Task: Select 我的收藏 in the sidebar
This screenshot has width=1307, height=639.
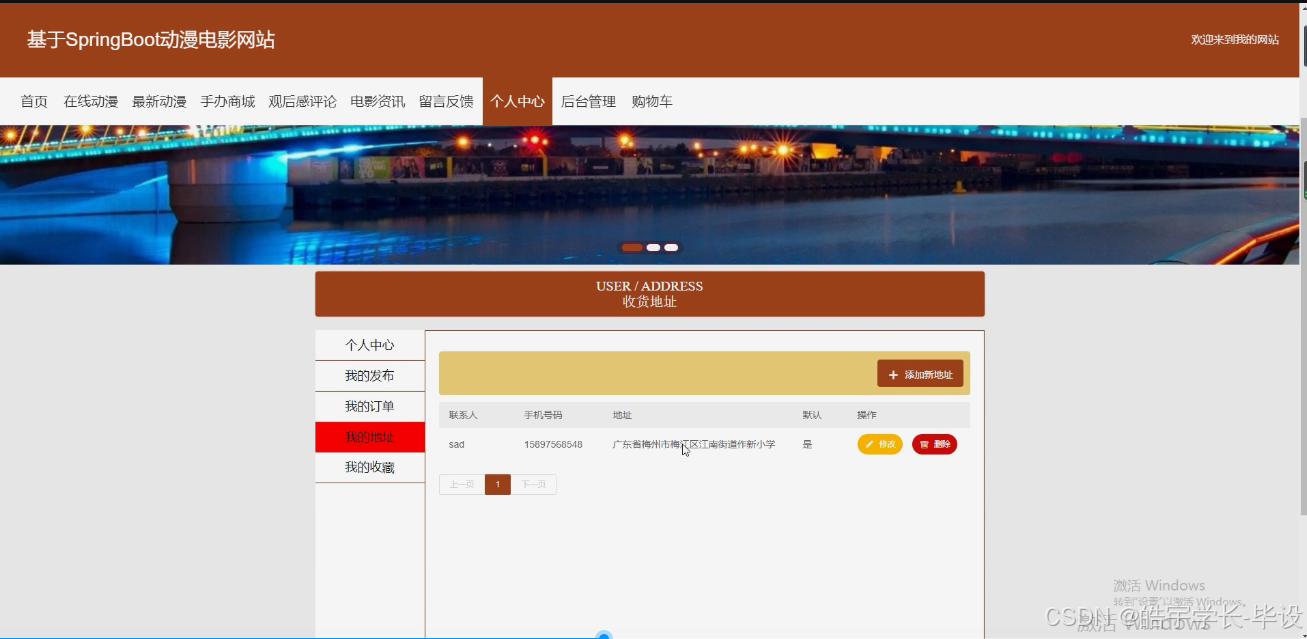Action: point(370,467)
